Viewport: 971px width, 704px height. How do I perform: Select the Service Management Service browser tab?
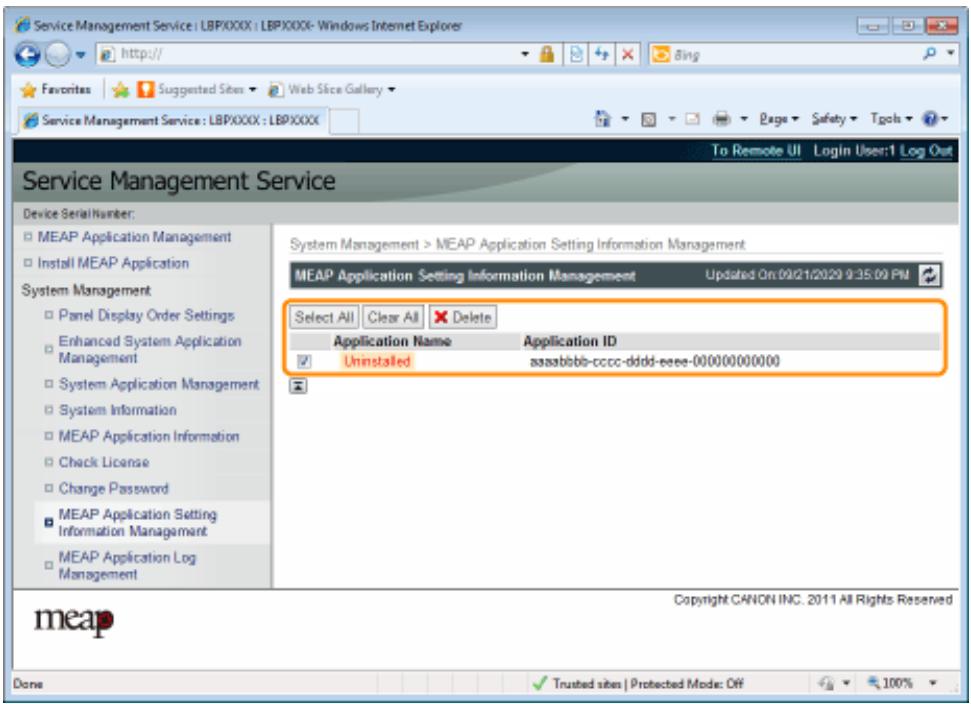pos(172,120)
